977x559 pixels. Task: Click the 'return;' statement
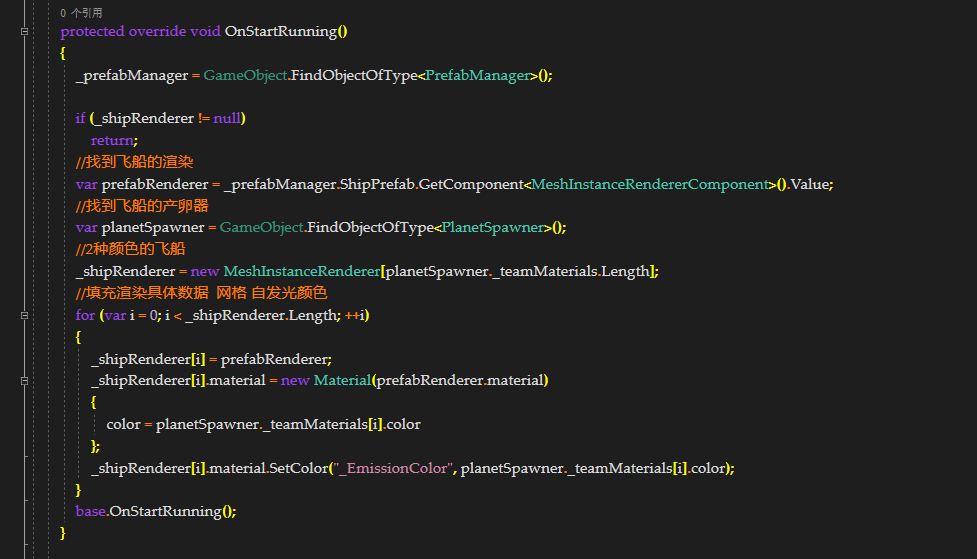(x=115, y=140)
